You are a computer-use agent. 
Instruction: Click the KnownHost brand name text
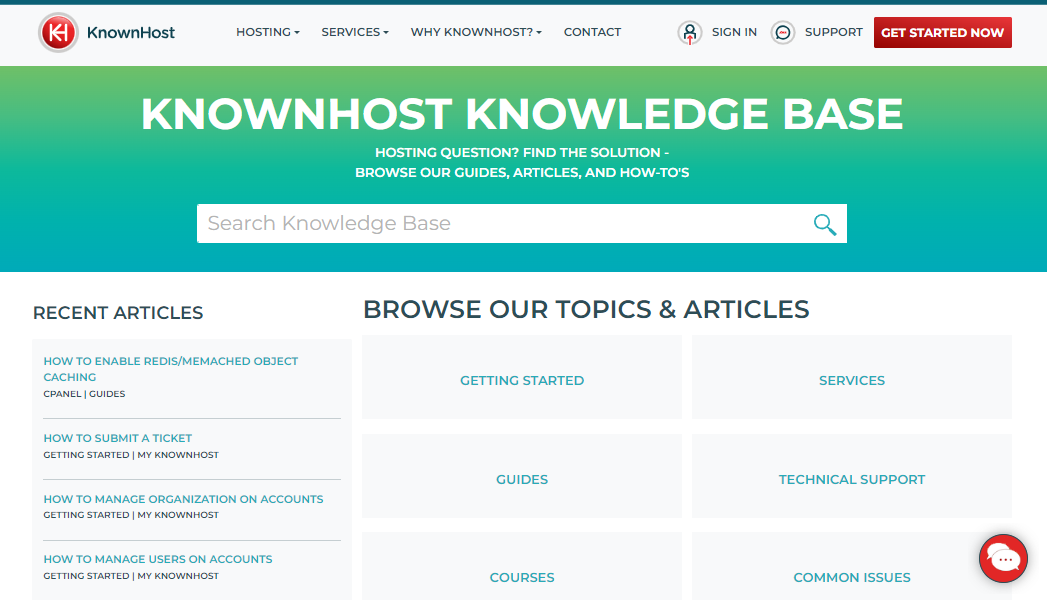[x=131, y=33]
